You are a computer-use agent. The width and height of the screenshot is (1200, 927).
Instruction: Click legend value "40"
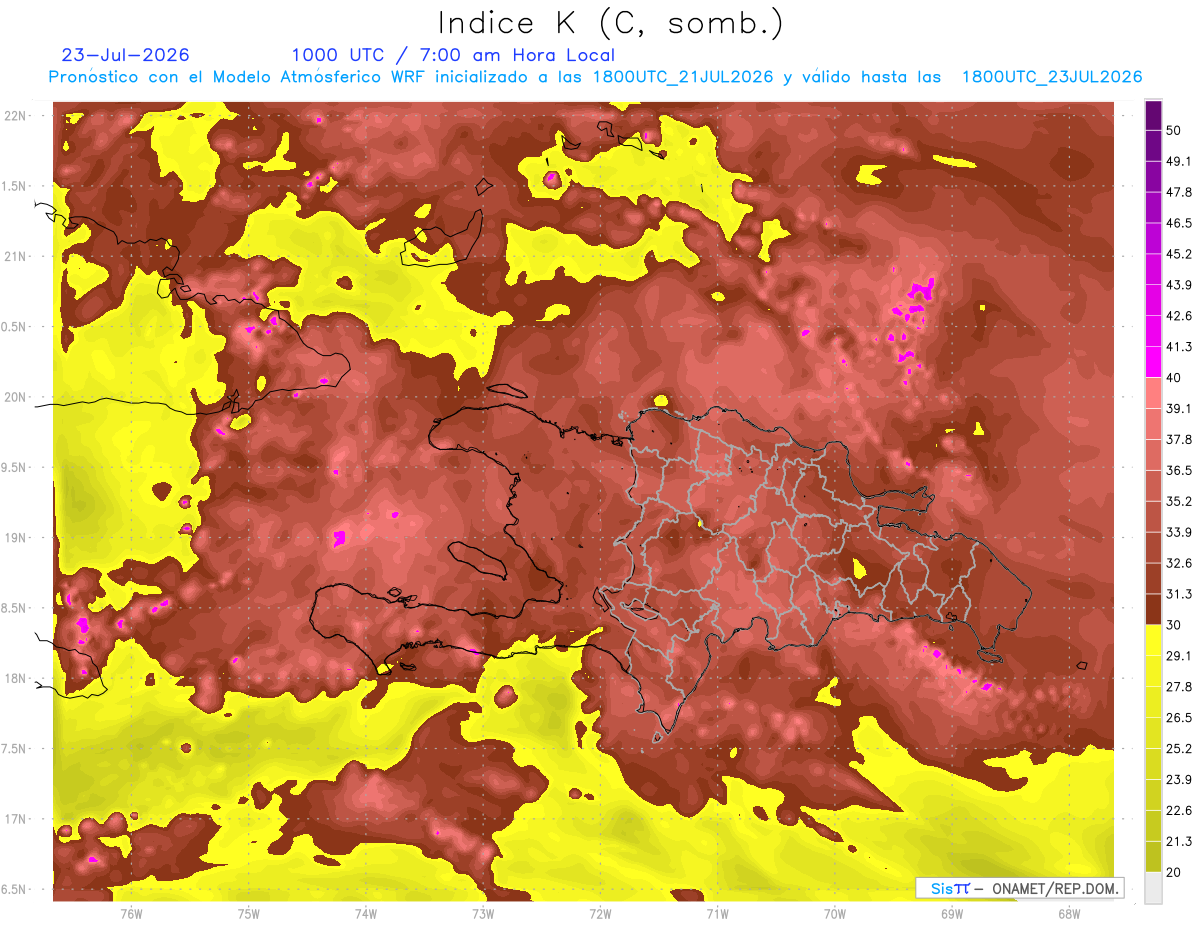point(1174,377)
